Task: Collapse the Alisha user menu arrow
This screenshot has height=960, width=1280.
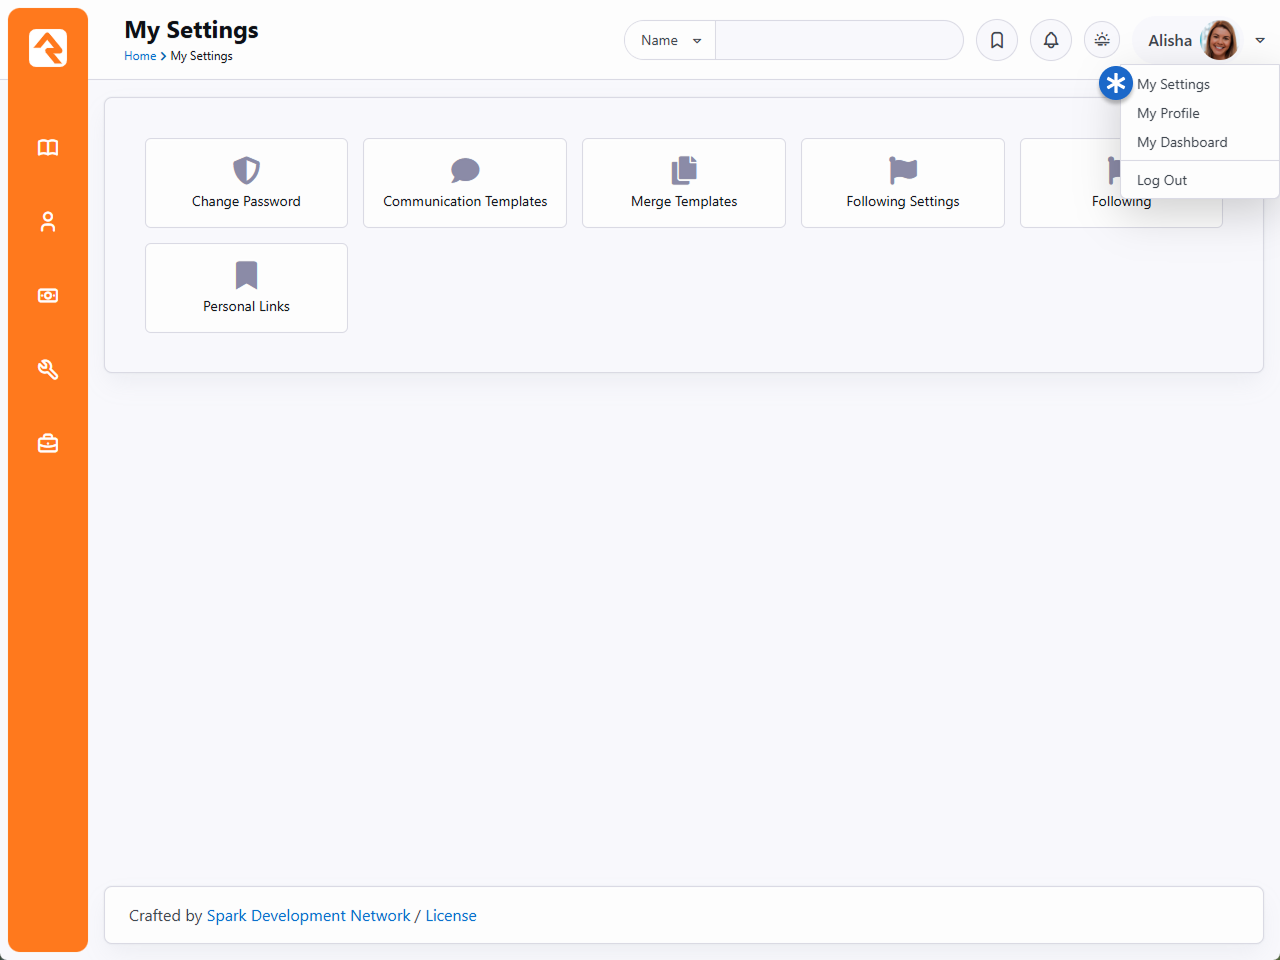Action: [1260, 41]
